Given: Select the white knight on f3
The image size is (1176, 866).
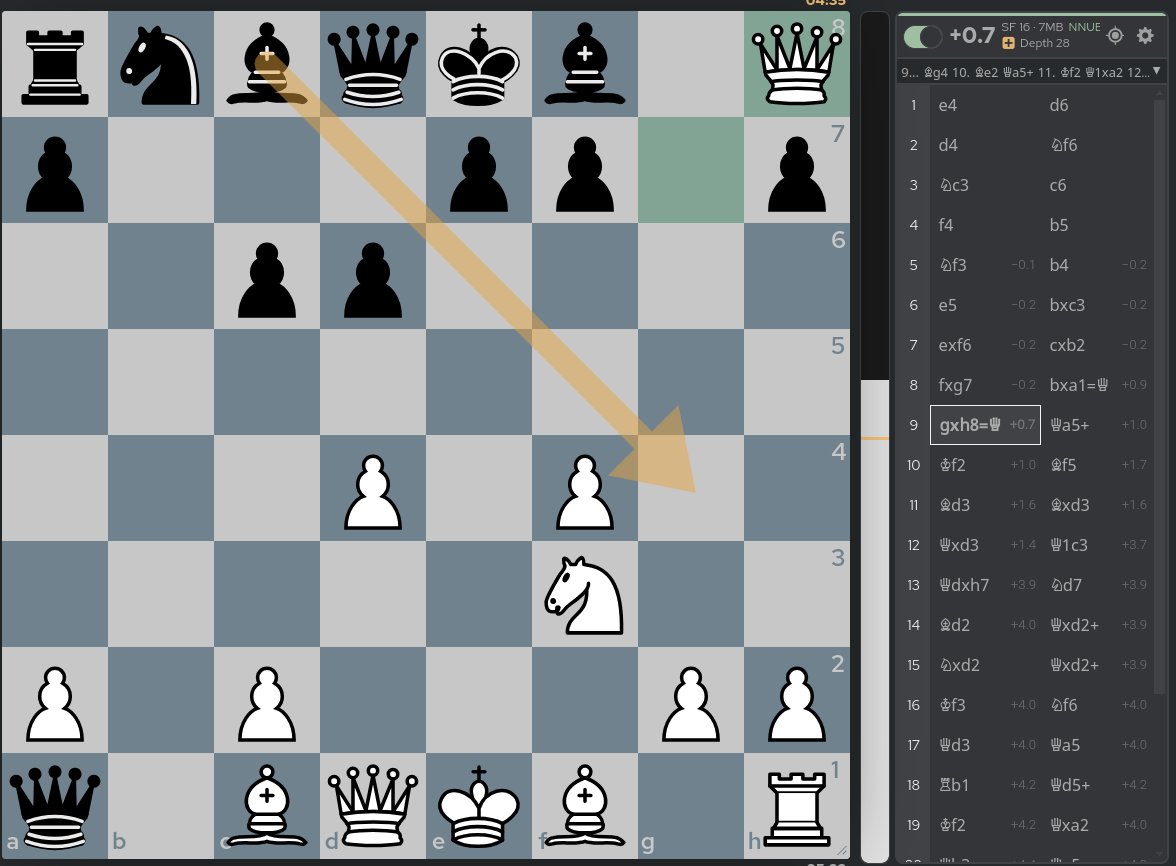Looking at the screenshot, I should point(584,596).
